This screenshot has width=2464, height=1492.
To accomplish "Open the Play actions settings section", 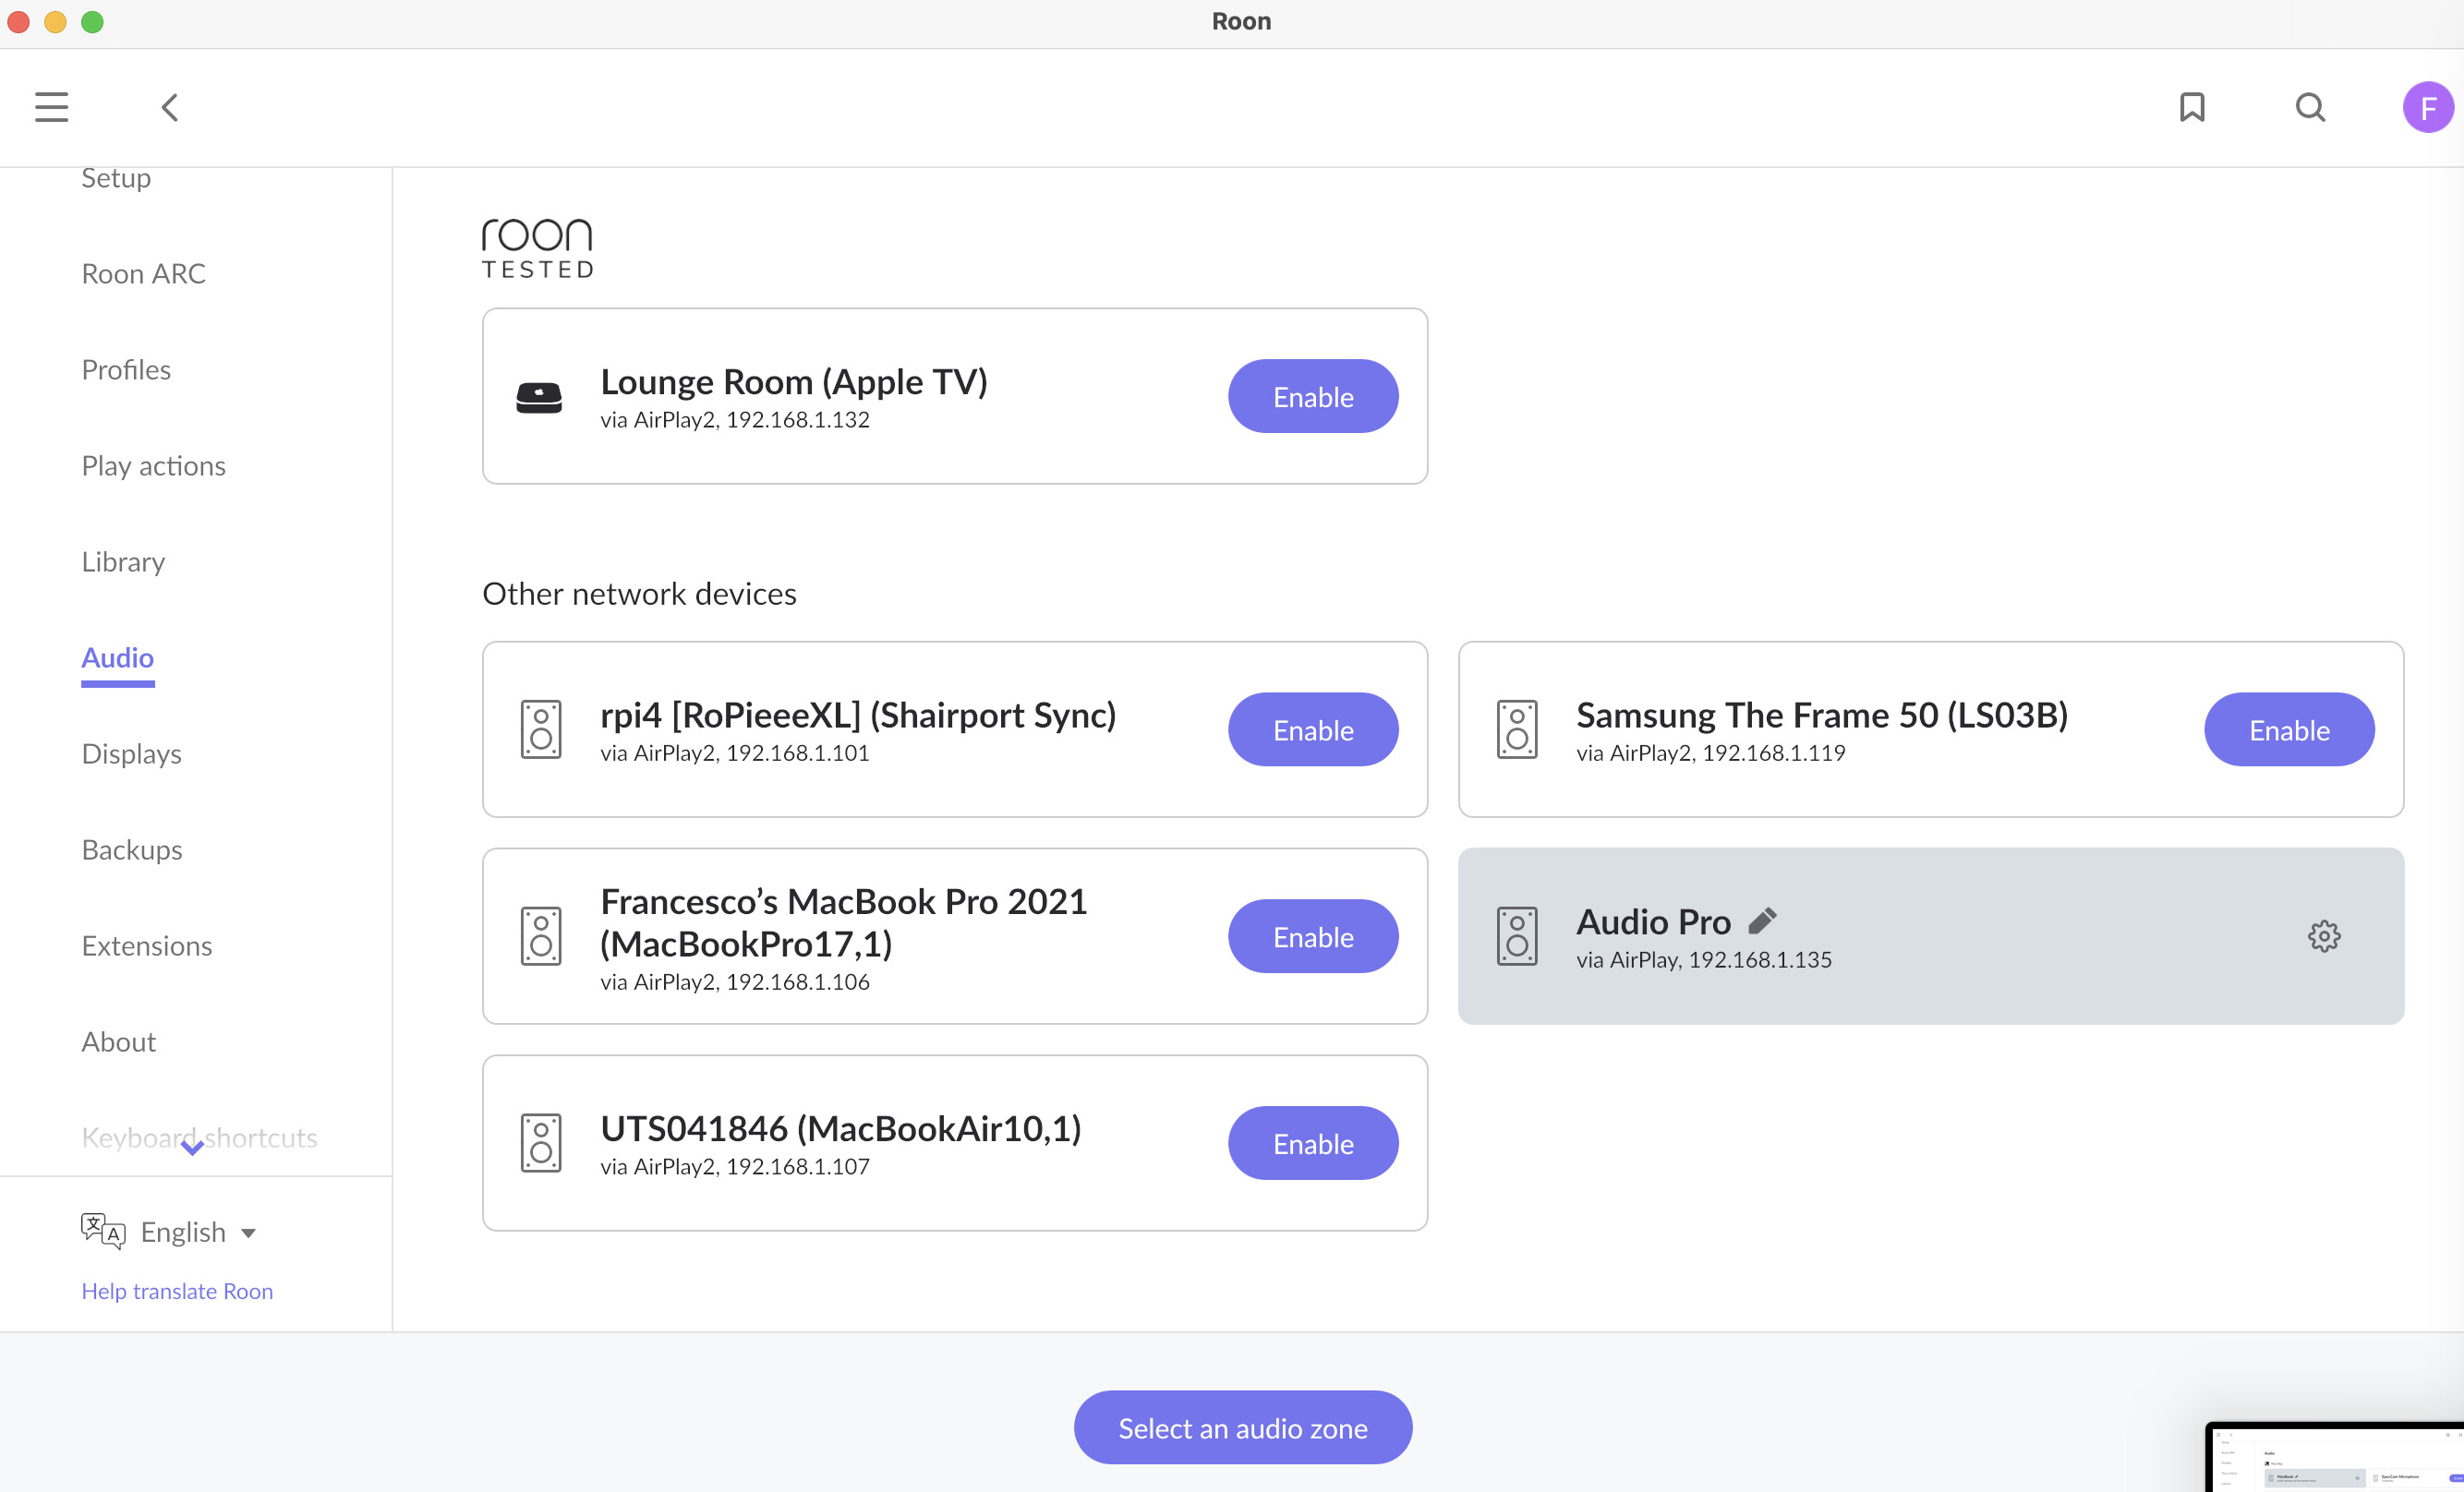I will (x=153, y=466).
